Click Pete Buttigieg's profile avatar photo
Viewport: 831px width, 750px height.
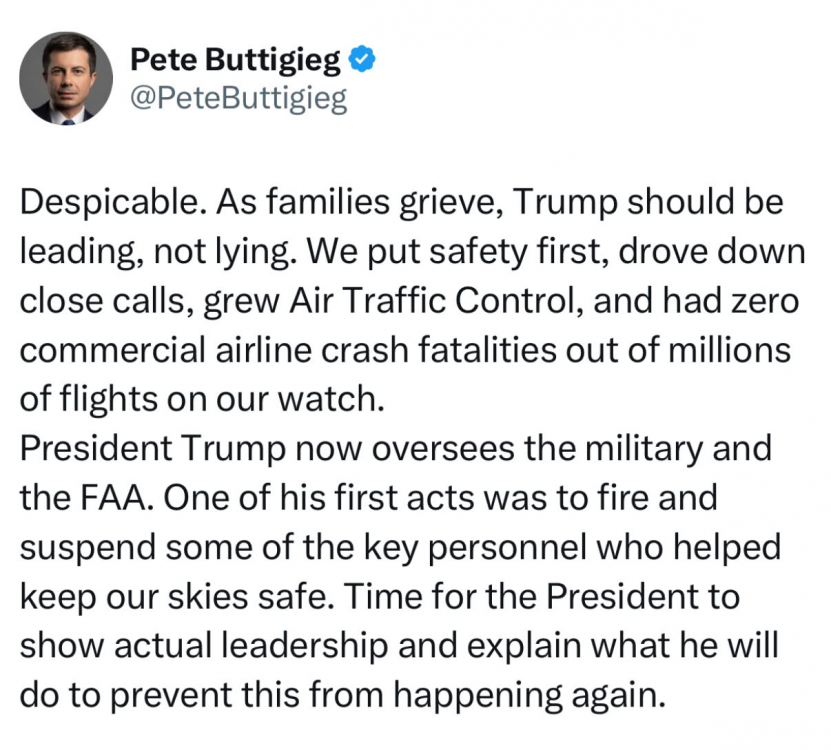tap(65, 77)
